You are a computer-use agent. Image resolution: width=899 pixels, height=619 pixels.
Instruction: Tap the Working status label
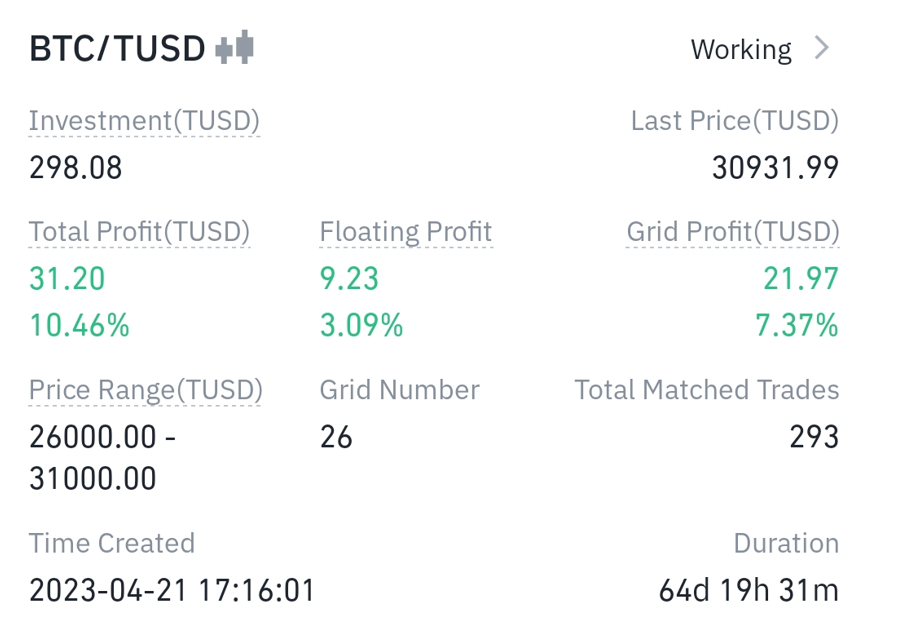[x=741, y=50]
